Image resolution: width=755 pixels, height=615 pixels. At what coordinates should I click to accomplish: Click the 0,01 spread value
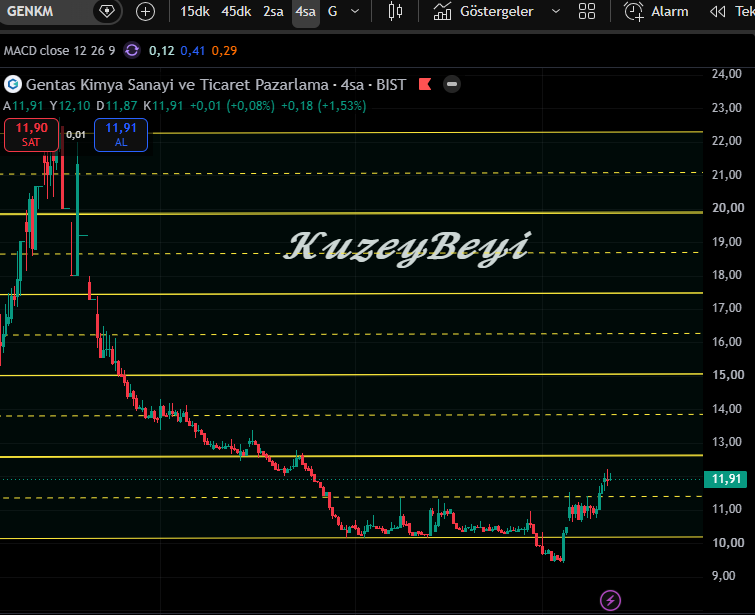(76, 135)
